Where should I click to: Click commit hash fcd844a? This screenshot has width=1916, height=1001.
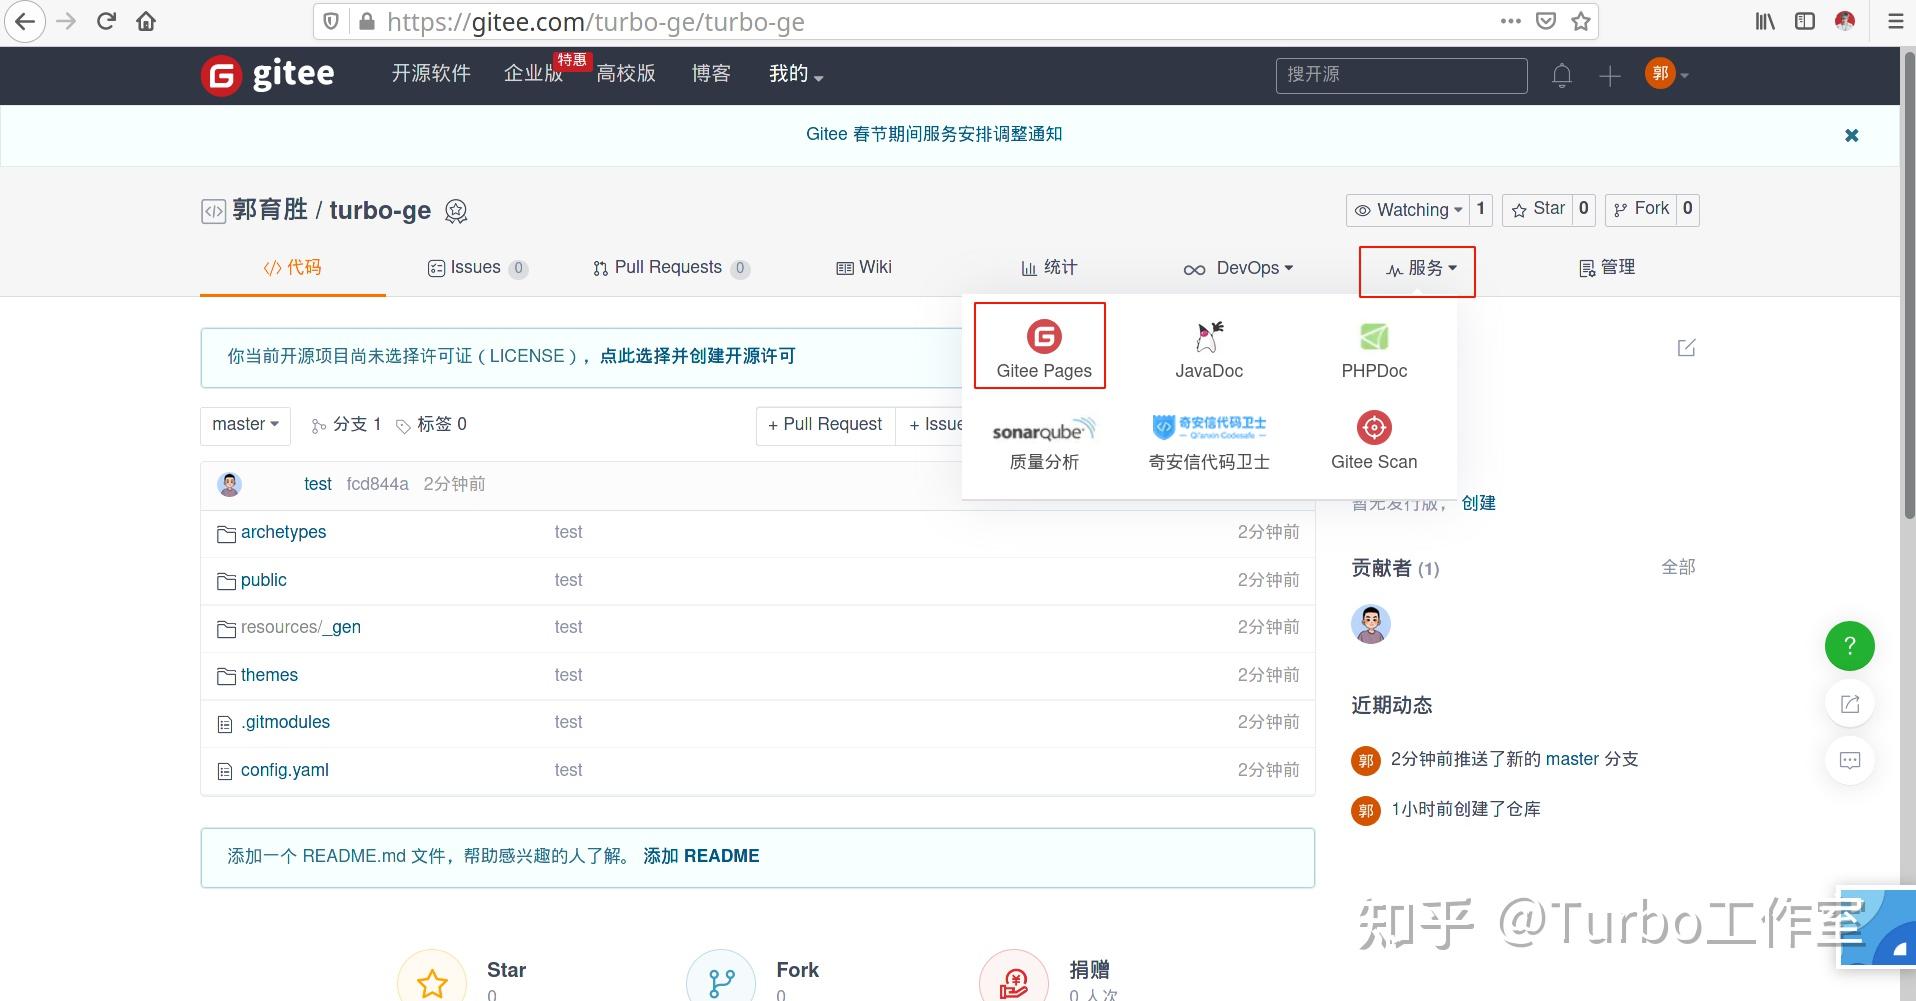(377, 485)
